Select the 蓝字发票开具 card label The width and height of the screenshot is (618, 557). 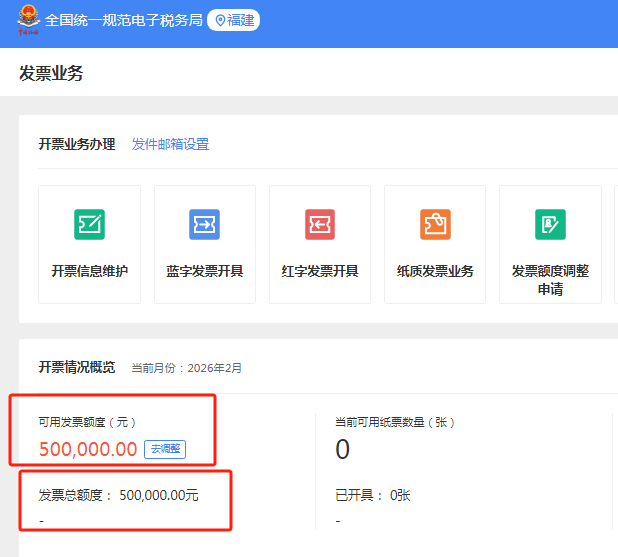[205, 271]
